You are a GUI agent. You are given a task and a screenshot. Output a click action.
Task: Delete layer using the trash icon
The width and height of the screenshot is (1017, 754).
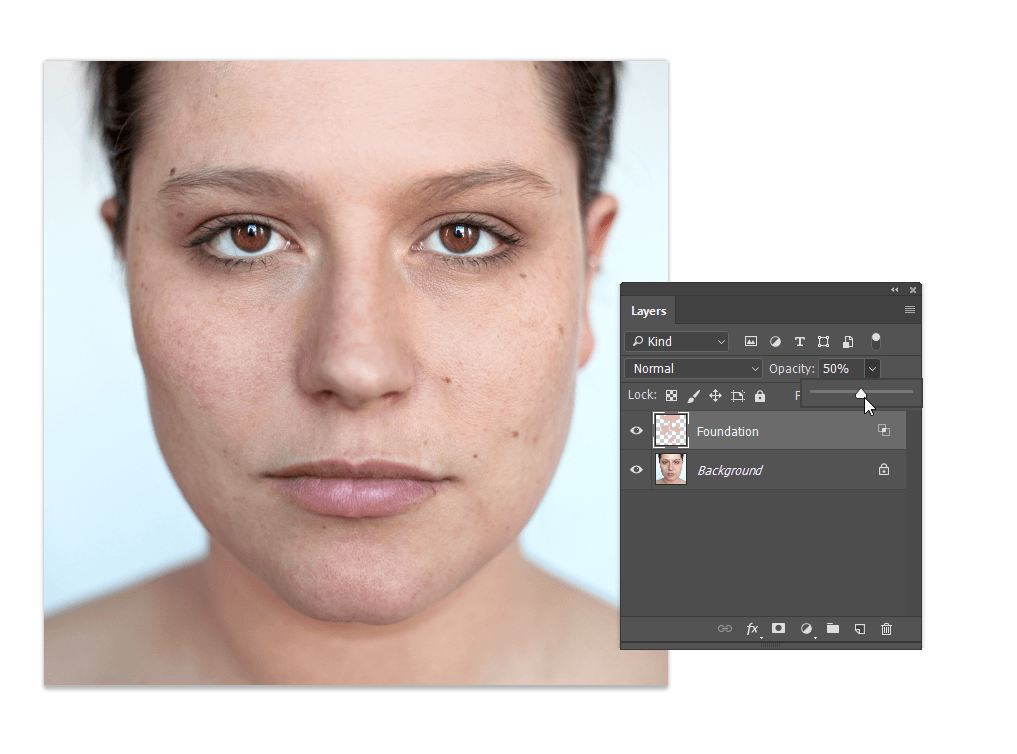pos(886,629)
